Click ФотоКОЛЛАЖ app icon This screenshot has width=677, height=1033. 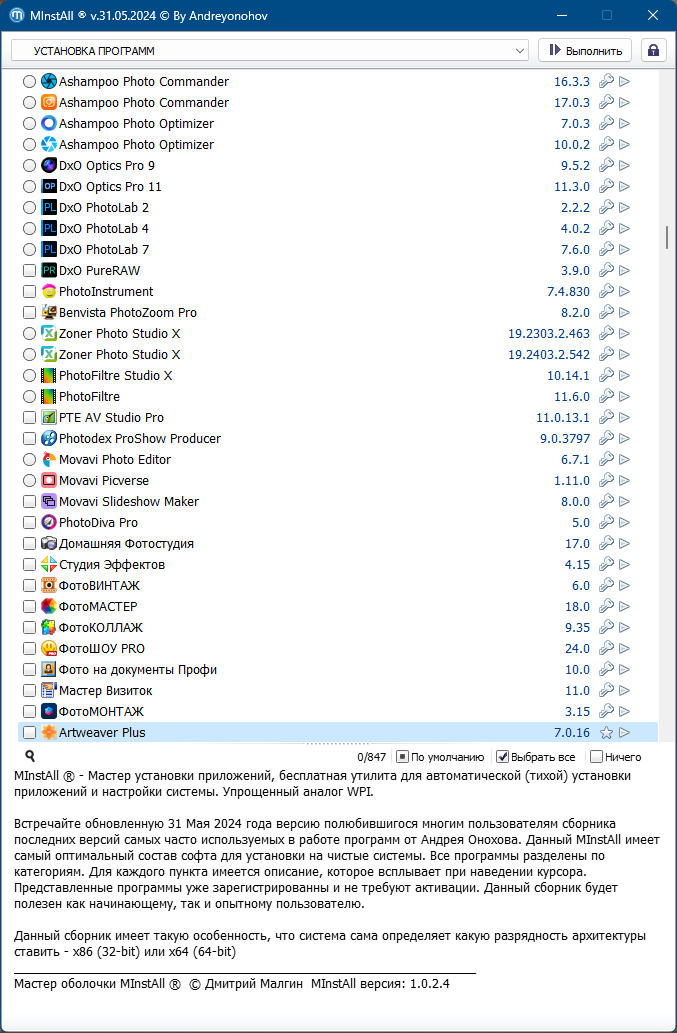(x=49, y=627)
